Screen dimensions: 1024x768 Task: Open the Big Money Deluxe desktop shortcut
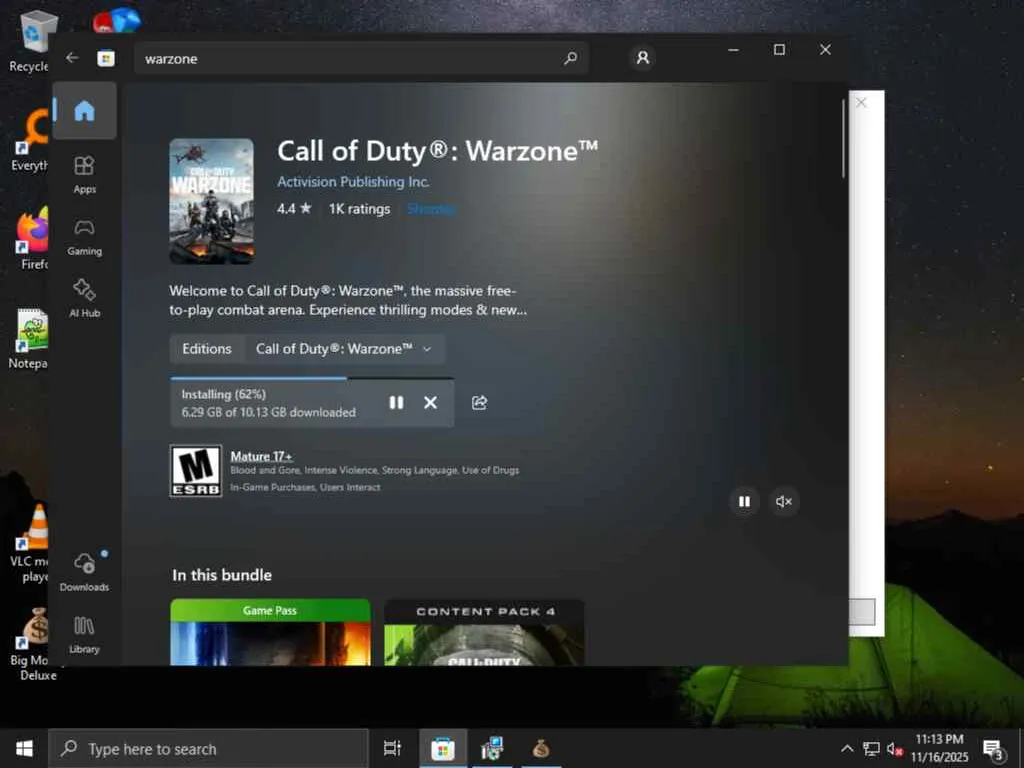33,644
